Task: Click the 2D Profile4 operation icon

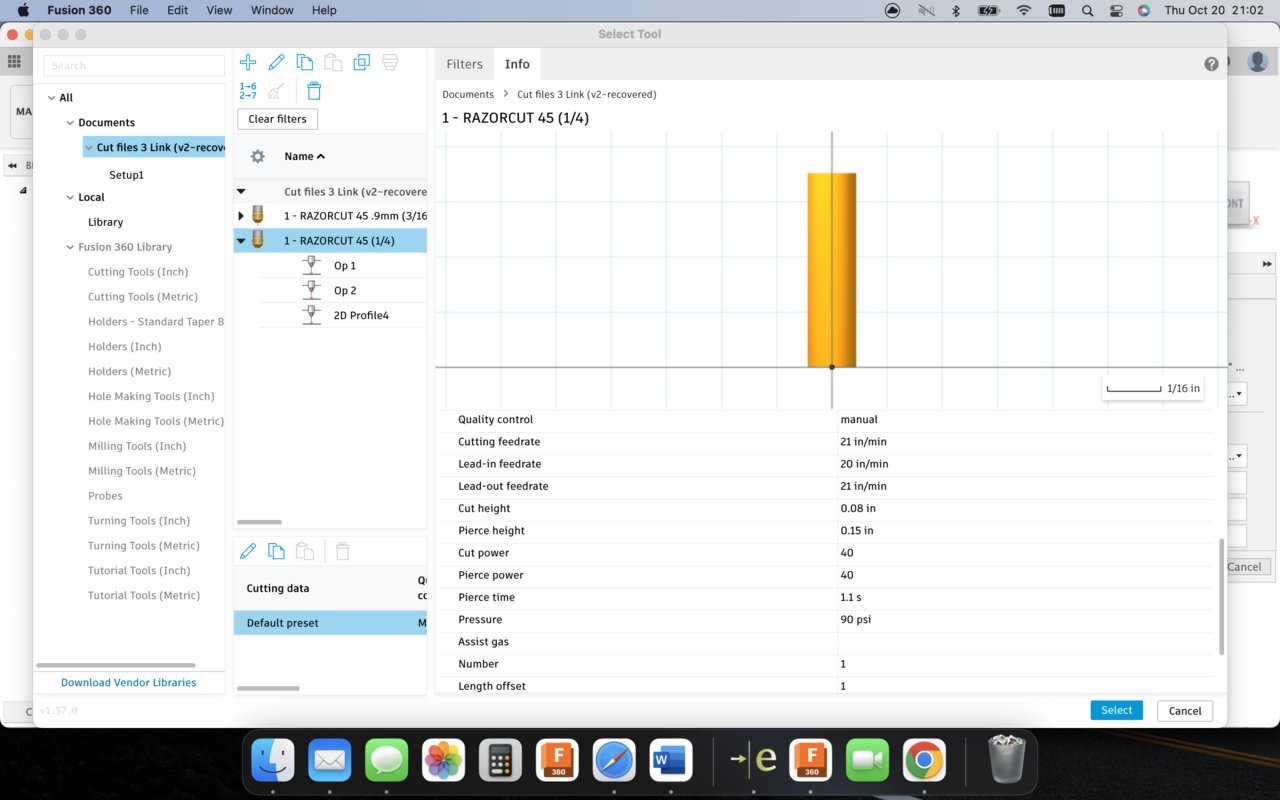Action: [312, 315]
